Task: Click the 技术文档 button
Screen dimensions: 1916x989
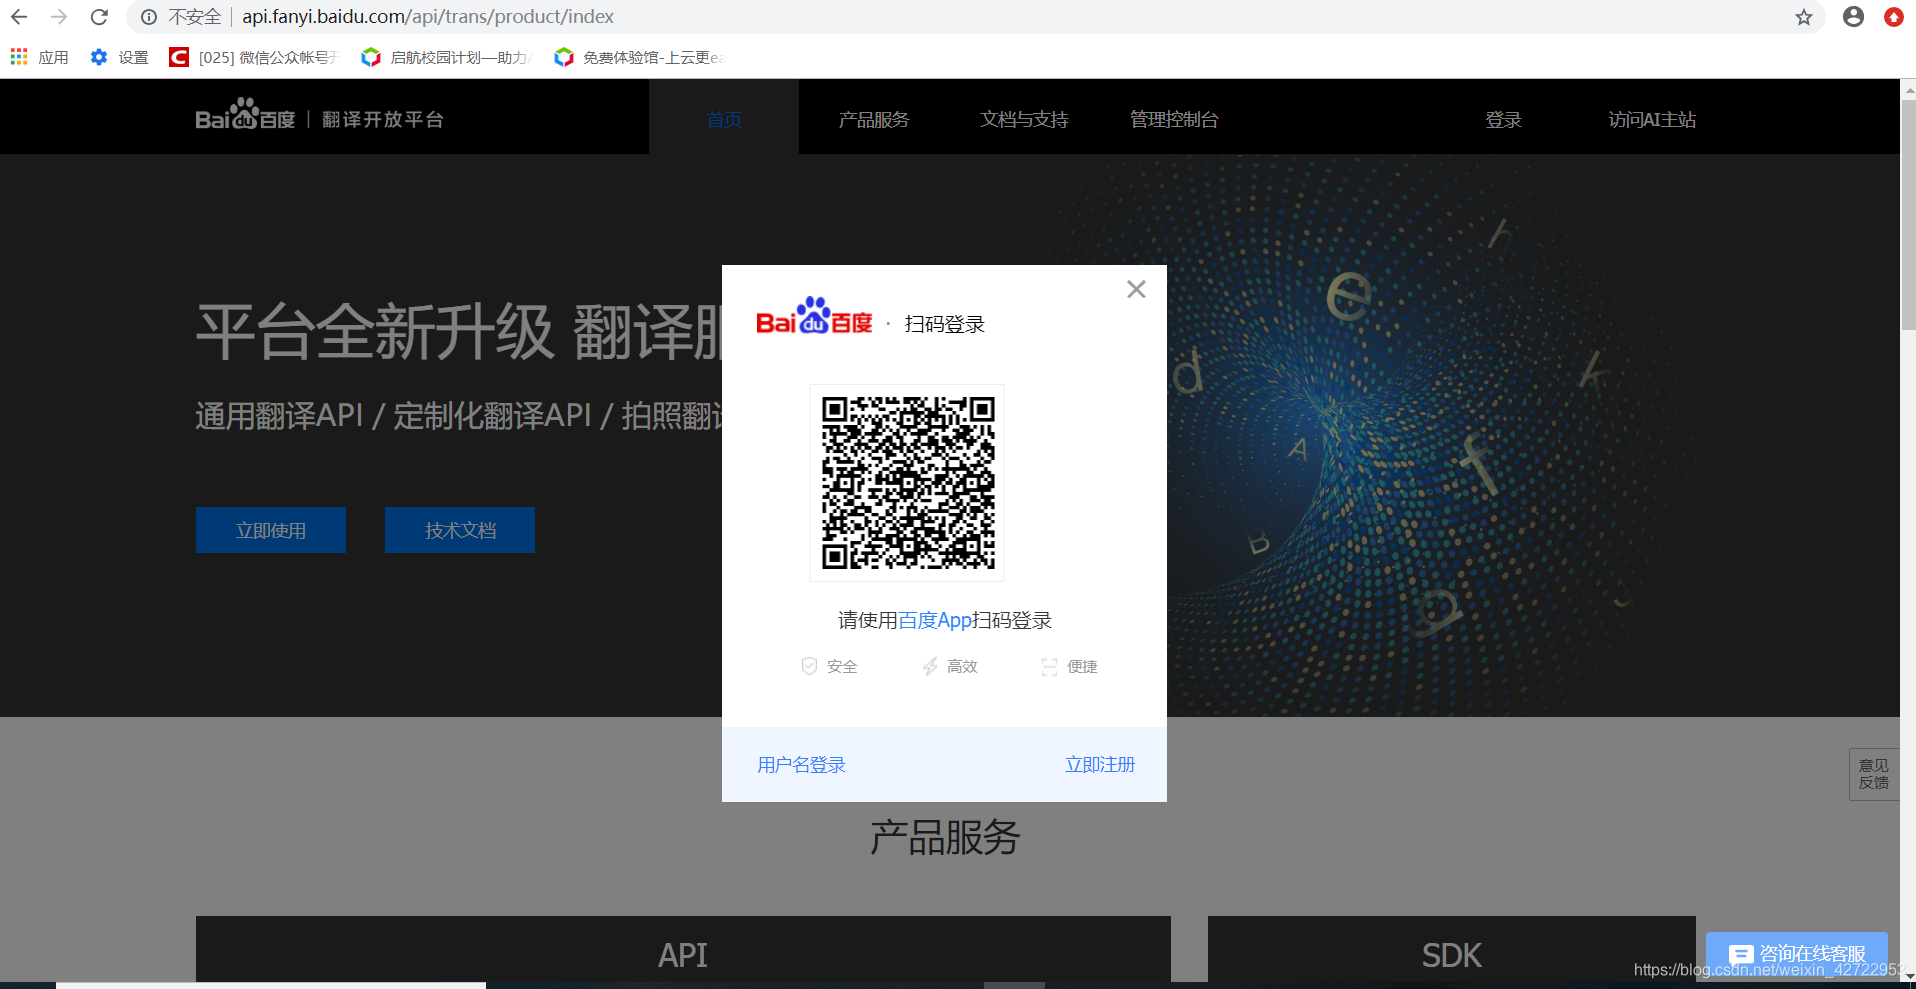Action: click(x=460, y=530)
